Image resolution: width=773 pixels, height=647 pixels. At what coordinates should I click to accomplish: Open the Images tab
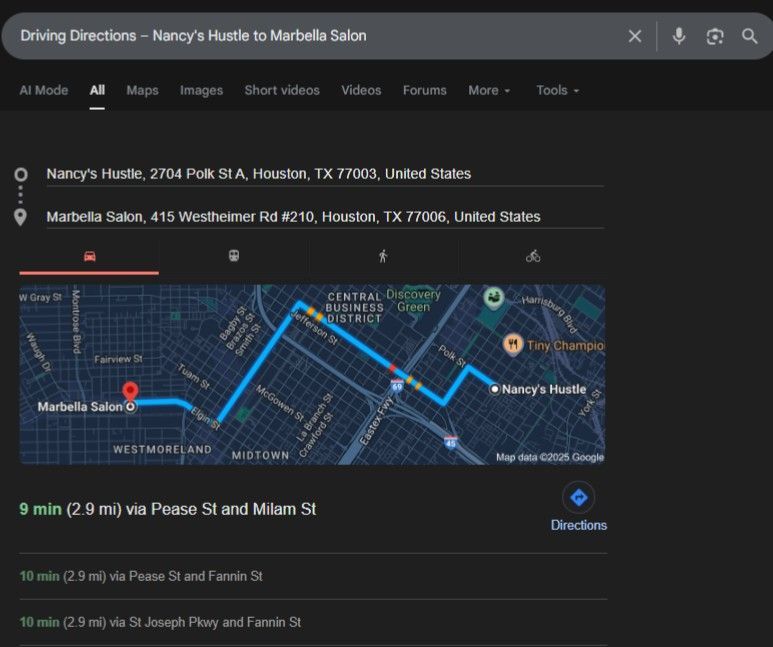(201, 90)
